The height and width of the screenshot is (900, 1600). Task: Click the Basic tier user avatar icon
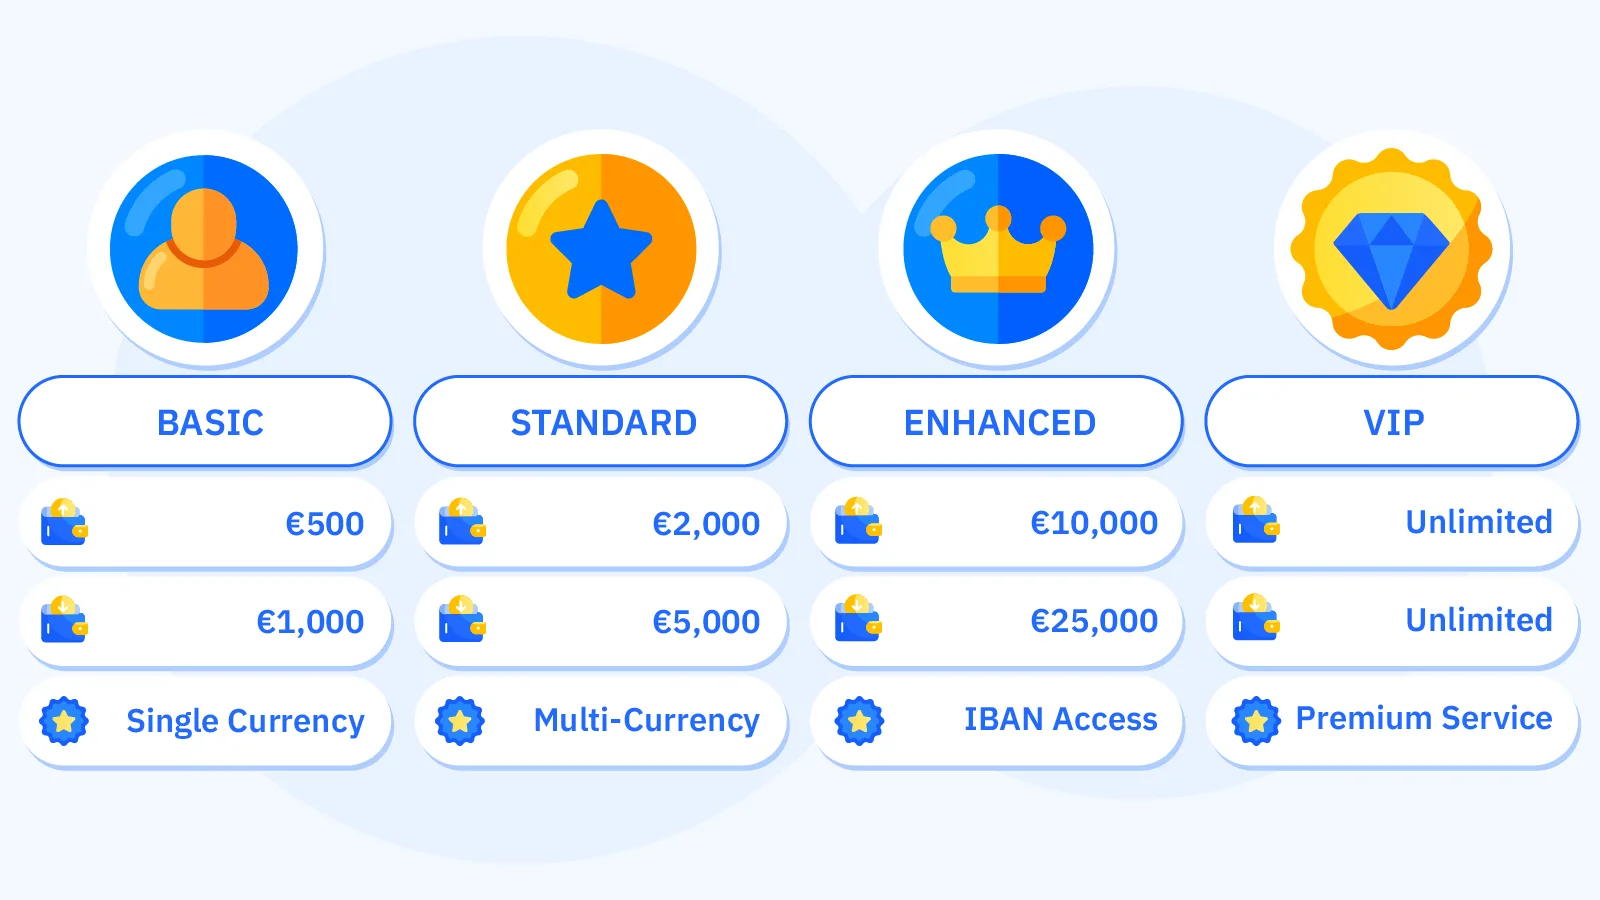point(204,249)
